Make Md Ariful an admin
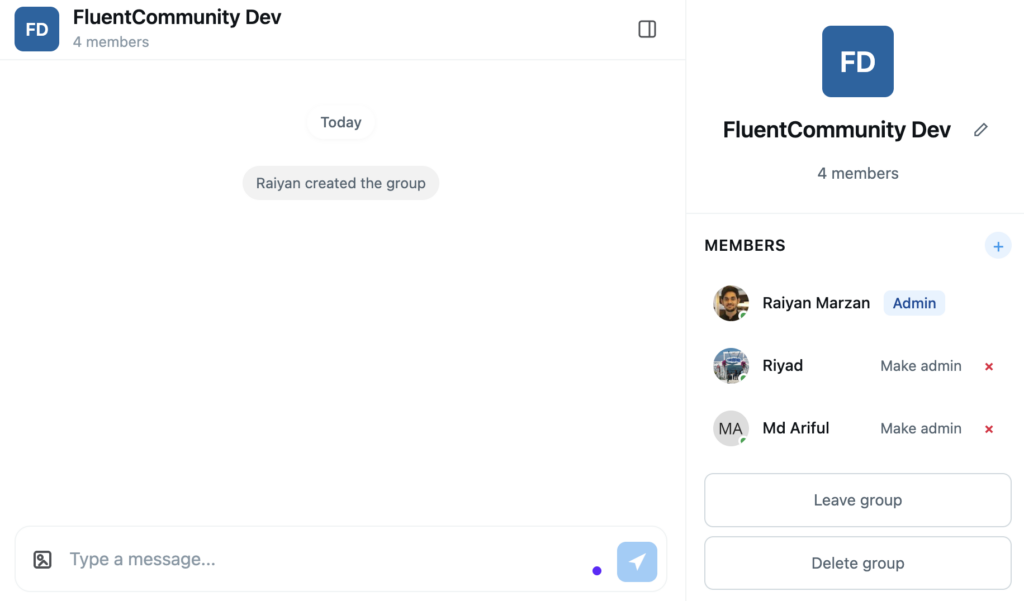The width and height of the screenshot is (1024, 601). click(920, 428)
